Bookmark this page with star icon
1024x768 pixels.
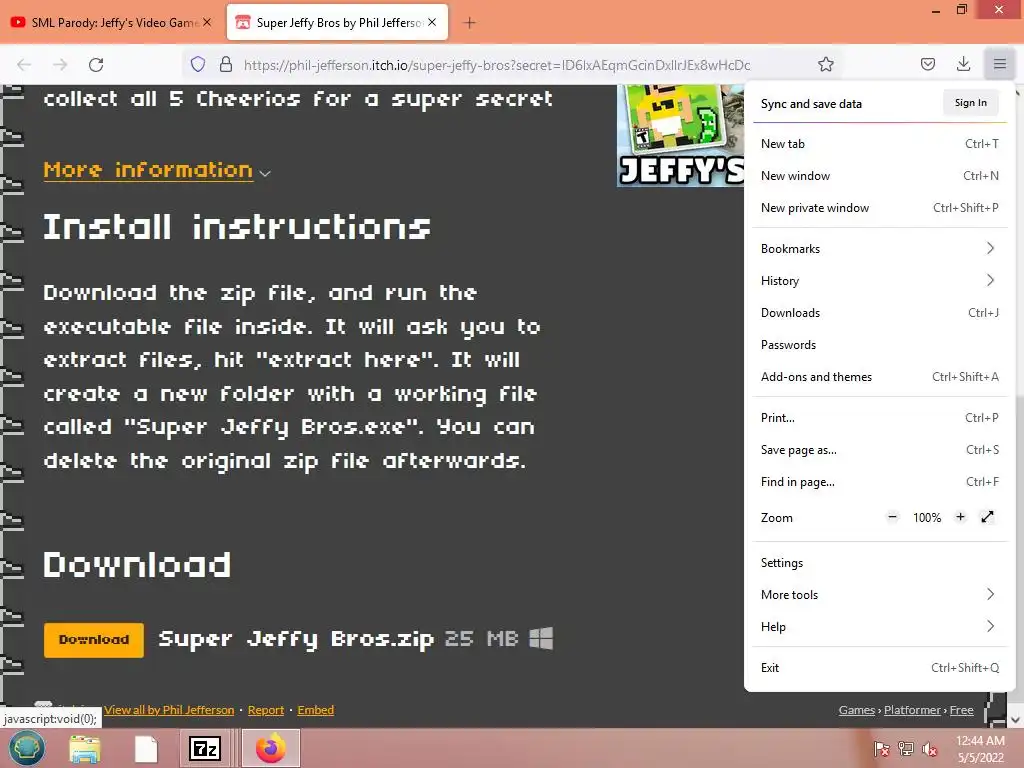[x=825, y=64]
